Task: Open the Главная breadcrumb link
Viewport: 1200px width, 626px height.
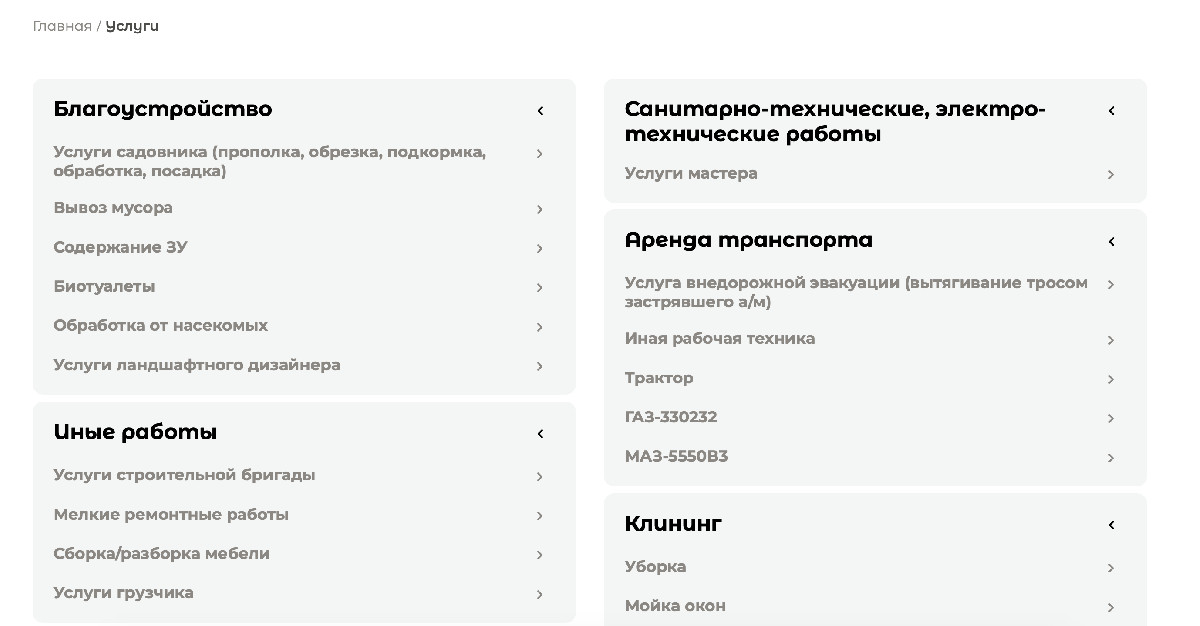Action: point(62,26)
